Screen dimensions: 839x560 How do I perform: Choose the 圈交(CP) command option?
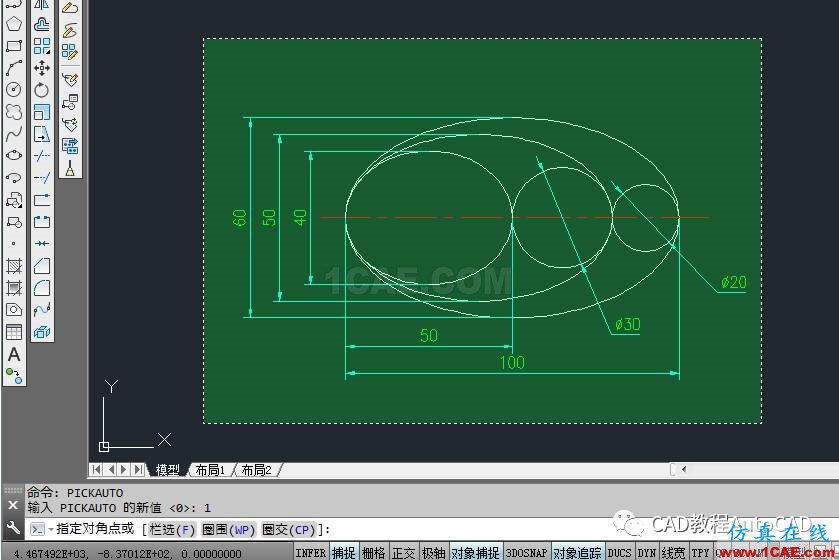tap(288, 530)
